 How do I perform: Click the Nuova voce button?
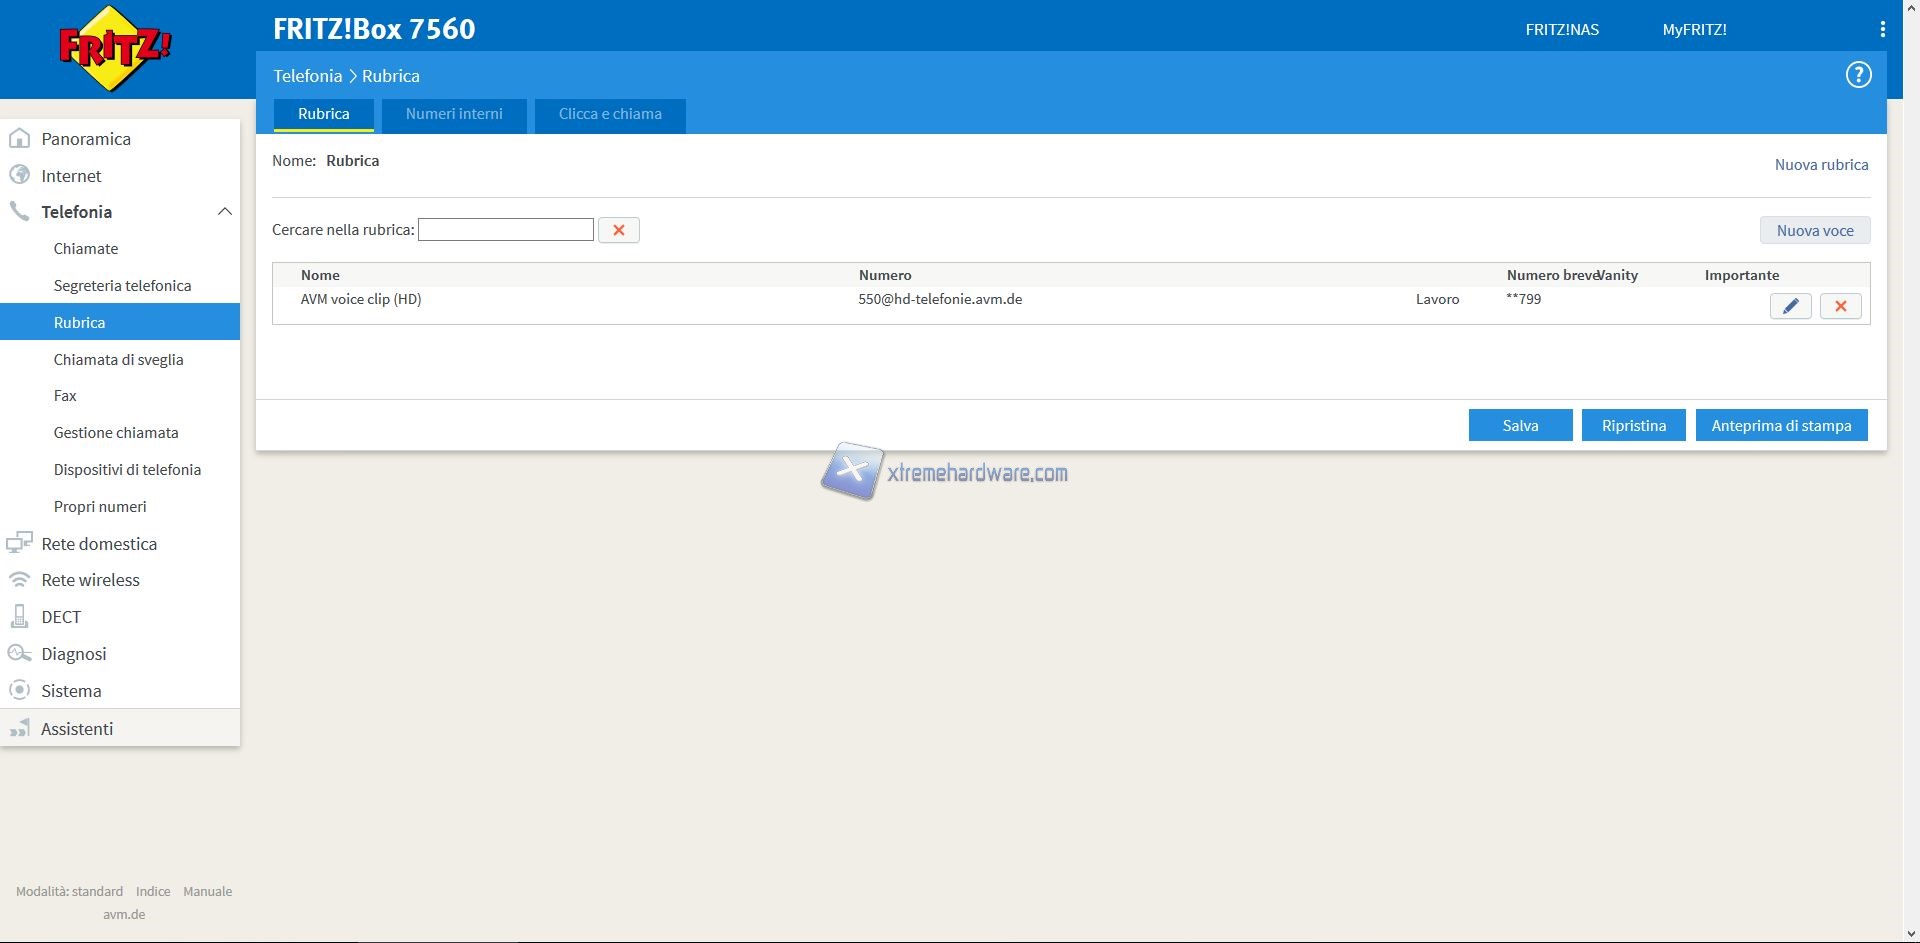[1814, 231]
